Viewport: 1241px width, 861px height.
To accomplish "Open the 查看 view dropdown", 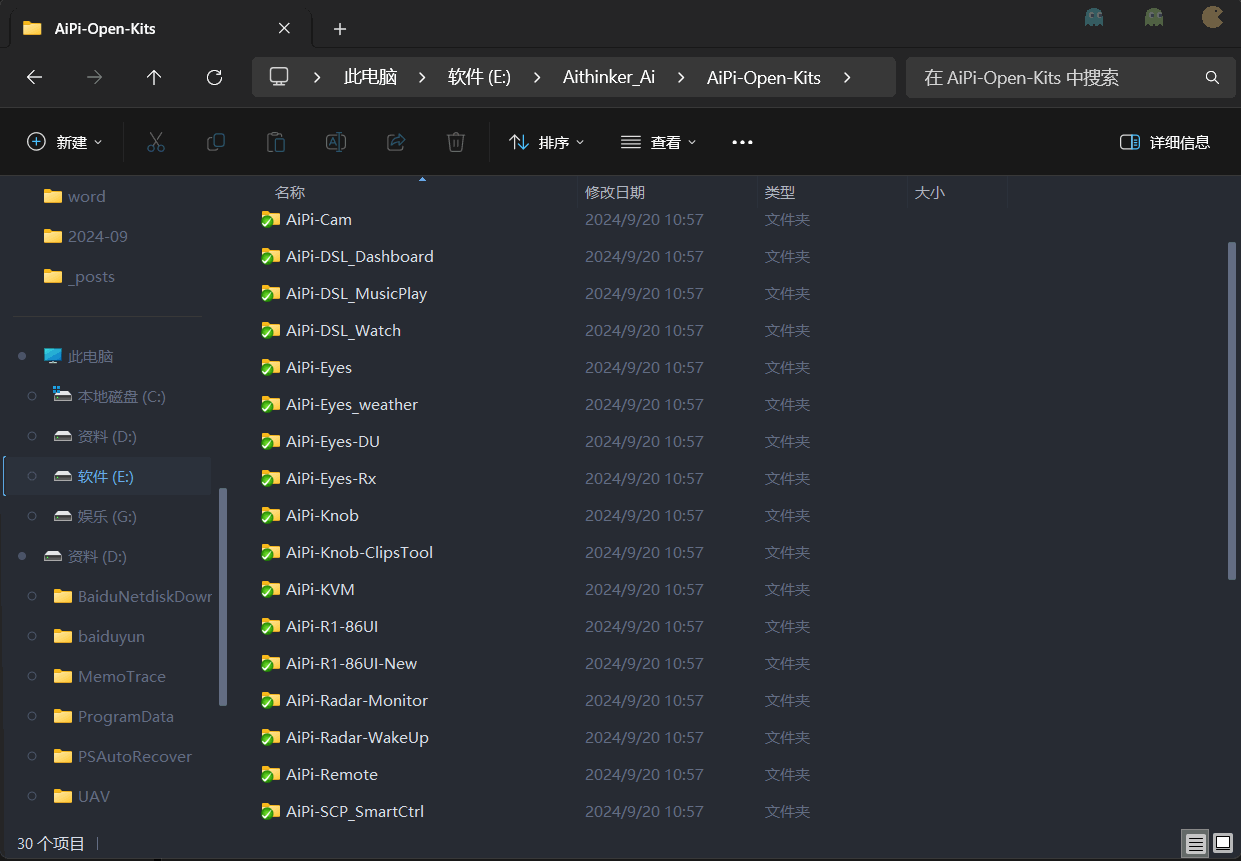I will [658, 142].
